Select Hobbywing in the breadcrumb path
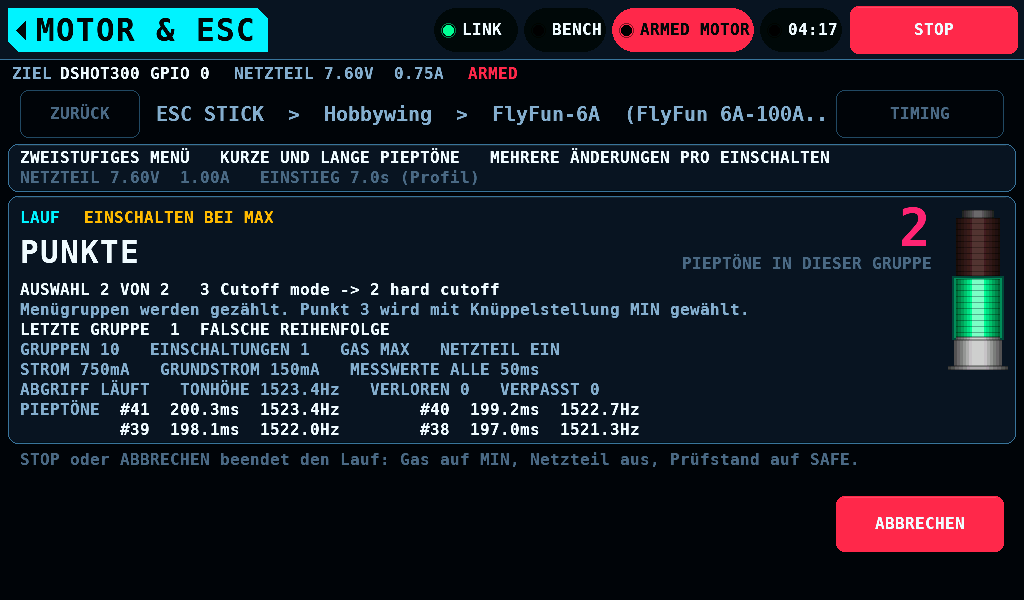The image size is (1024, 600). (377, 115)
